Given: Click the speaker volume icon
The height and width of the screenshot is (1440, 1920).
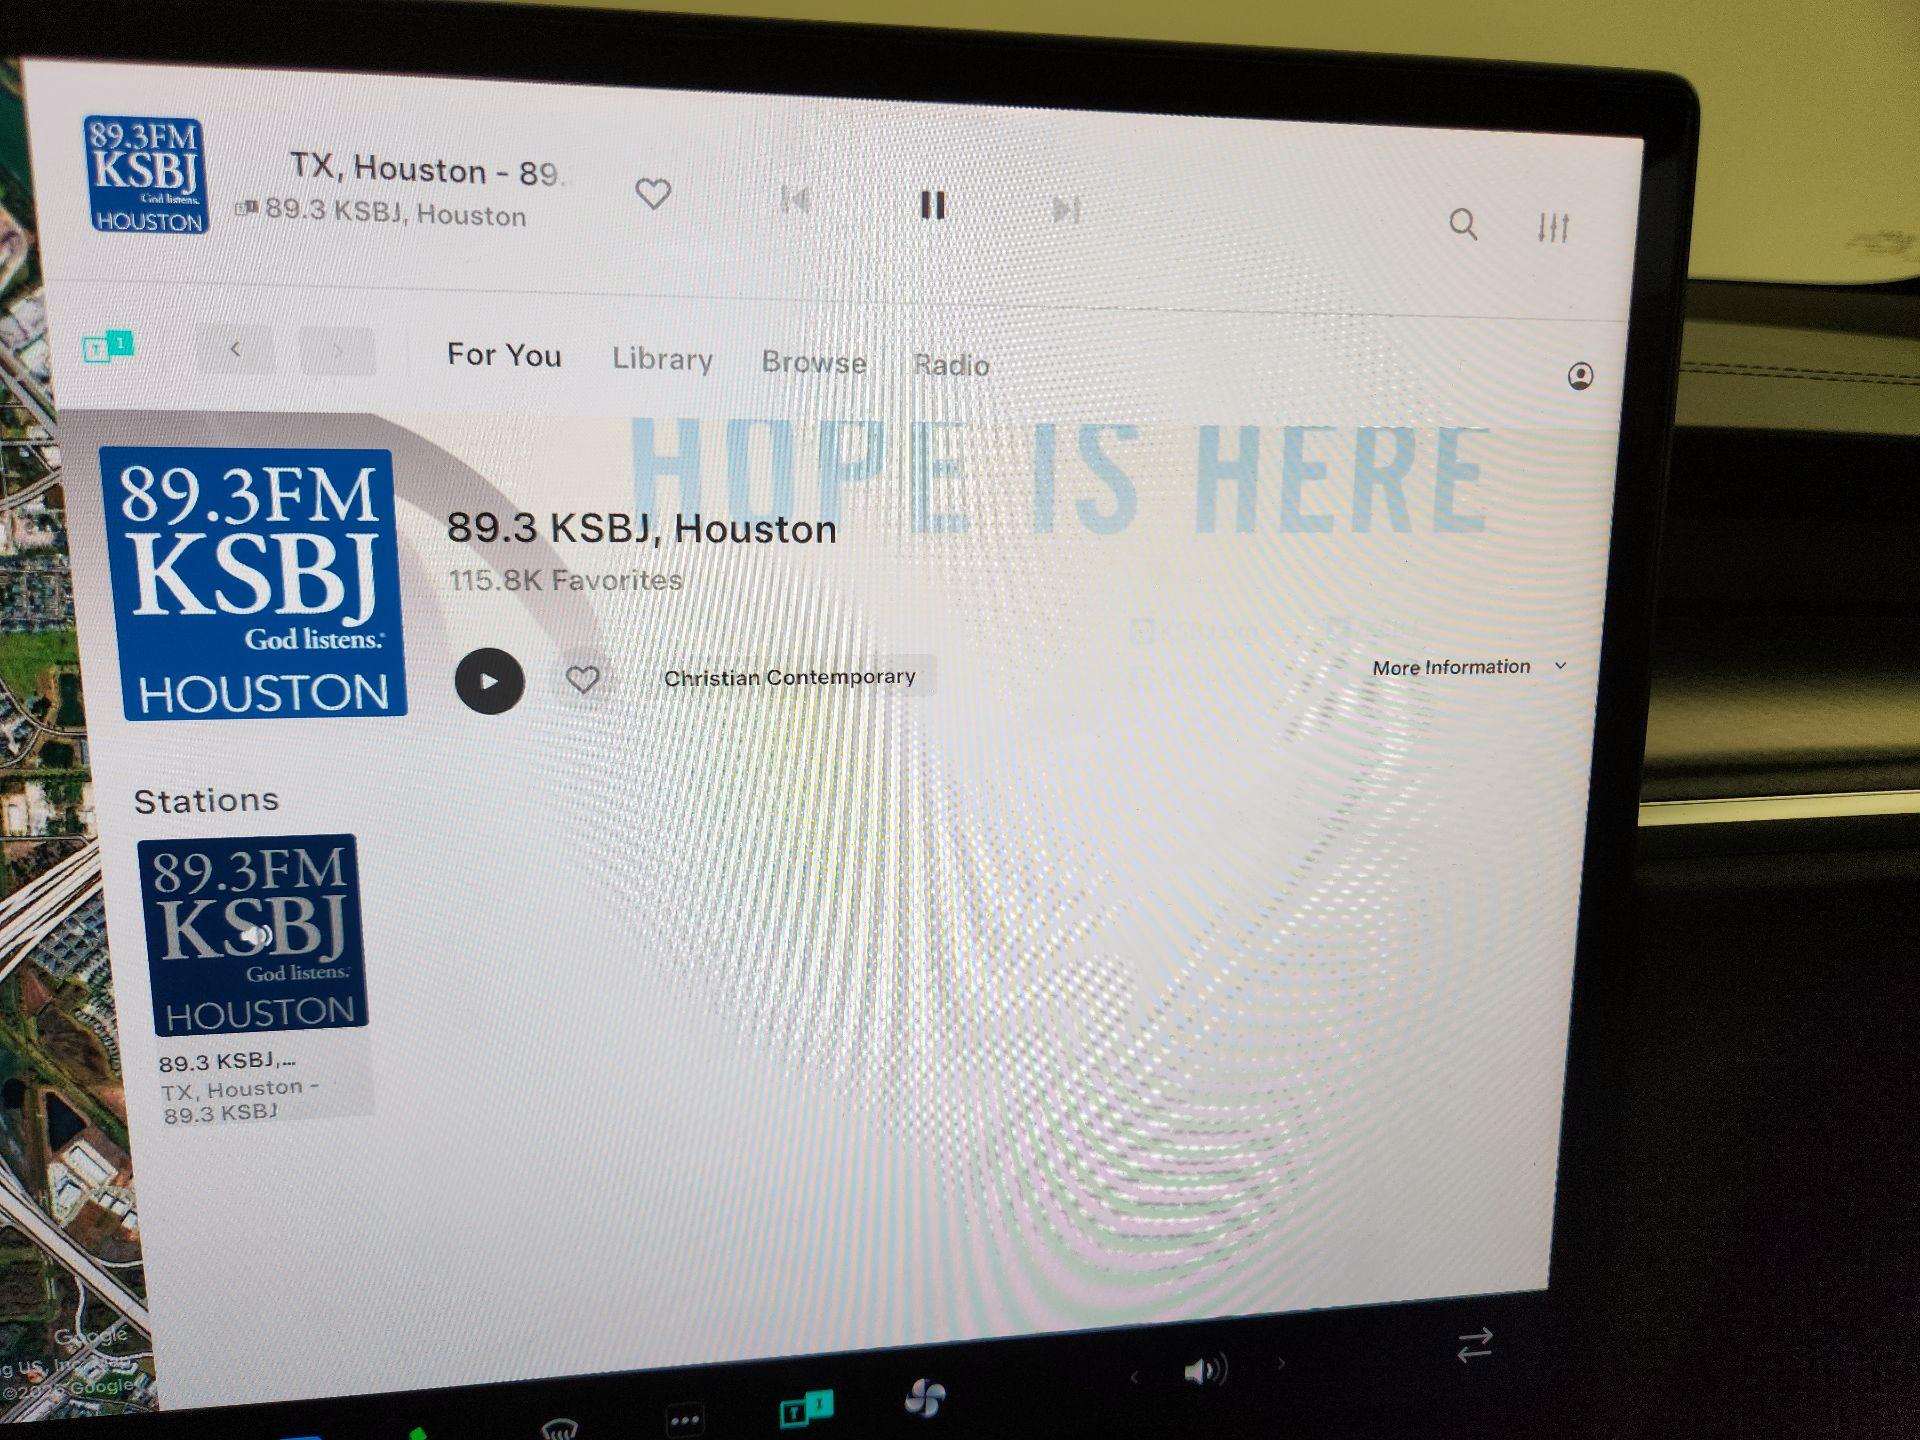Looking at the screenshot, I should click(x=1205, y=1370).
